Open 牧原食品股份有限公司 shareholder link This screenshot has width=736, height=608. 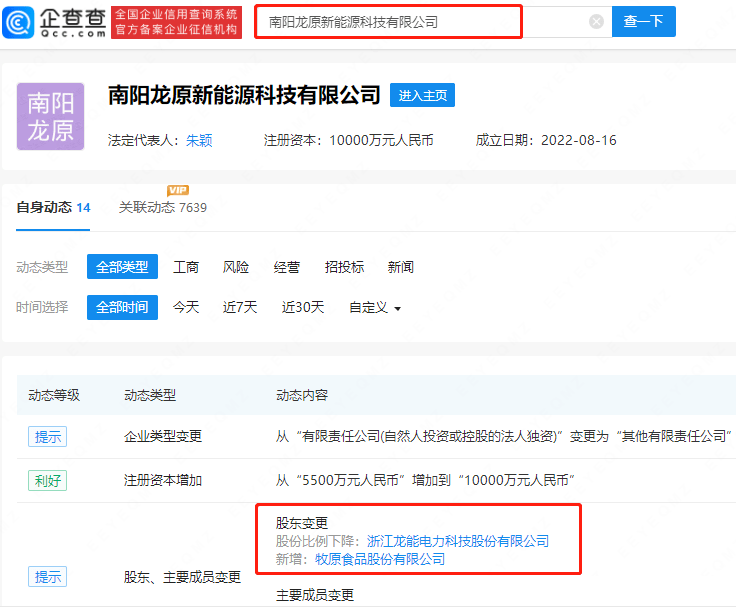380,560
